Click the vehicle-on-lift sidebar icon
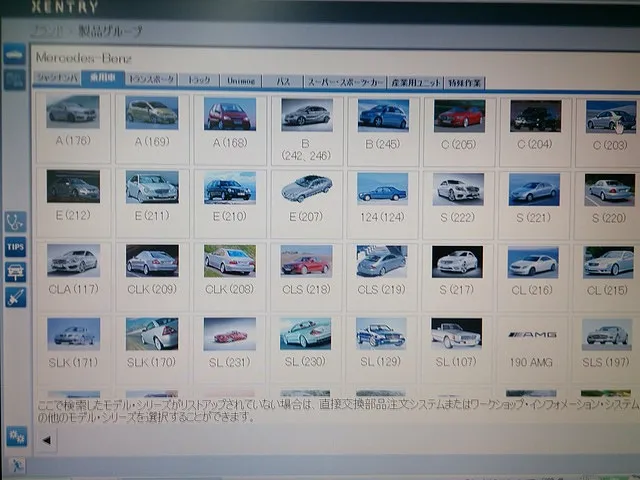The width and height of the screenshot is (640, 480). [16, 272]
